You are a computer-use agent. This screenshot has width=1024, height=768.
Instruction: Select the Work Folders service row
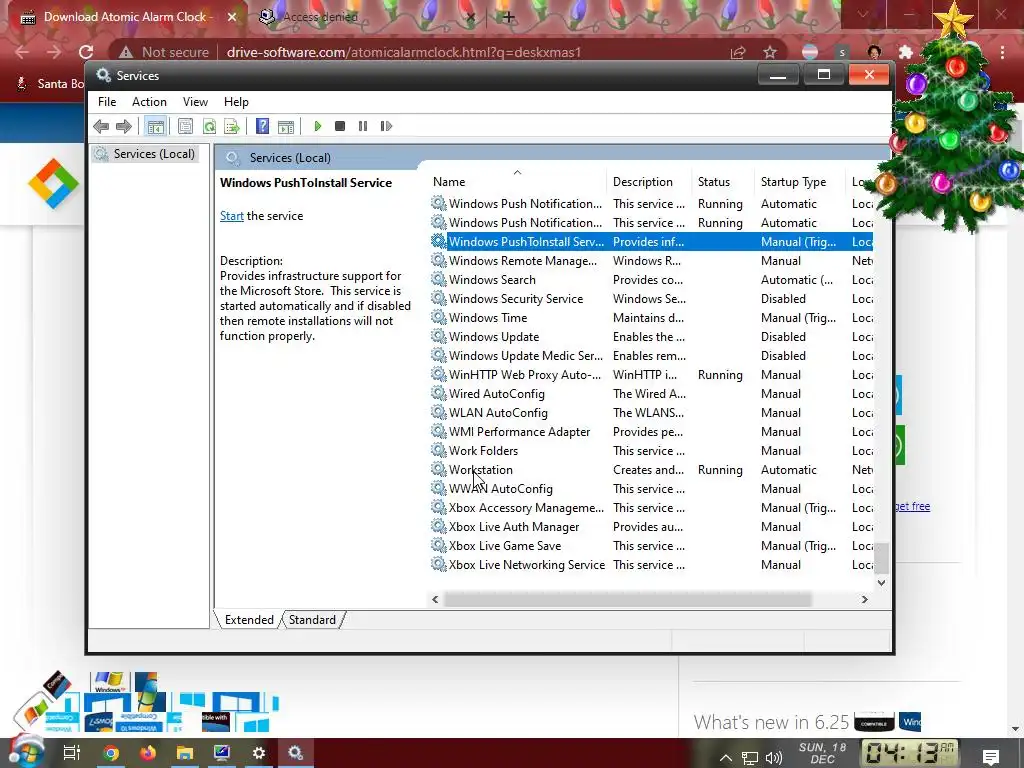pyautogui.click(x=651, y=451)
